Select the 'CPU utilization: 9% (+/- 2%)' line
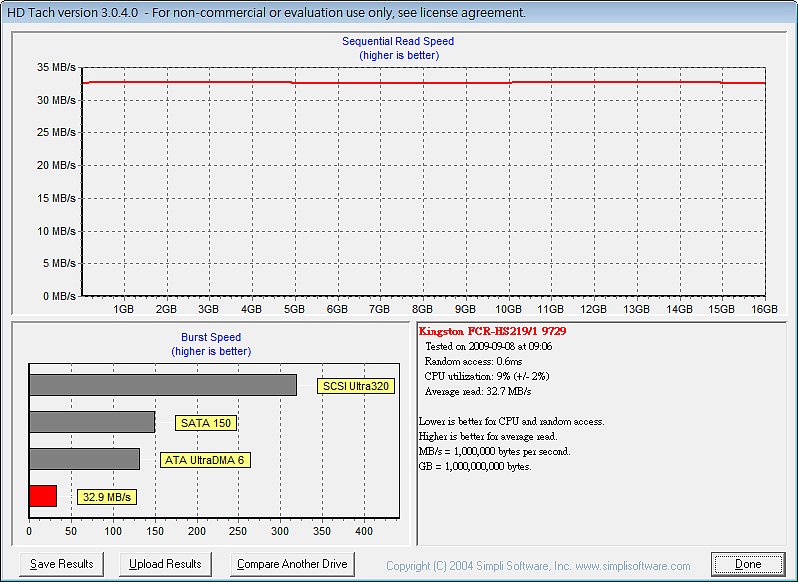The height and width of the screenshot is (582, 798). (487, 376)
